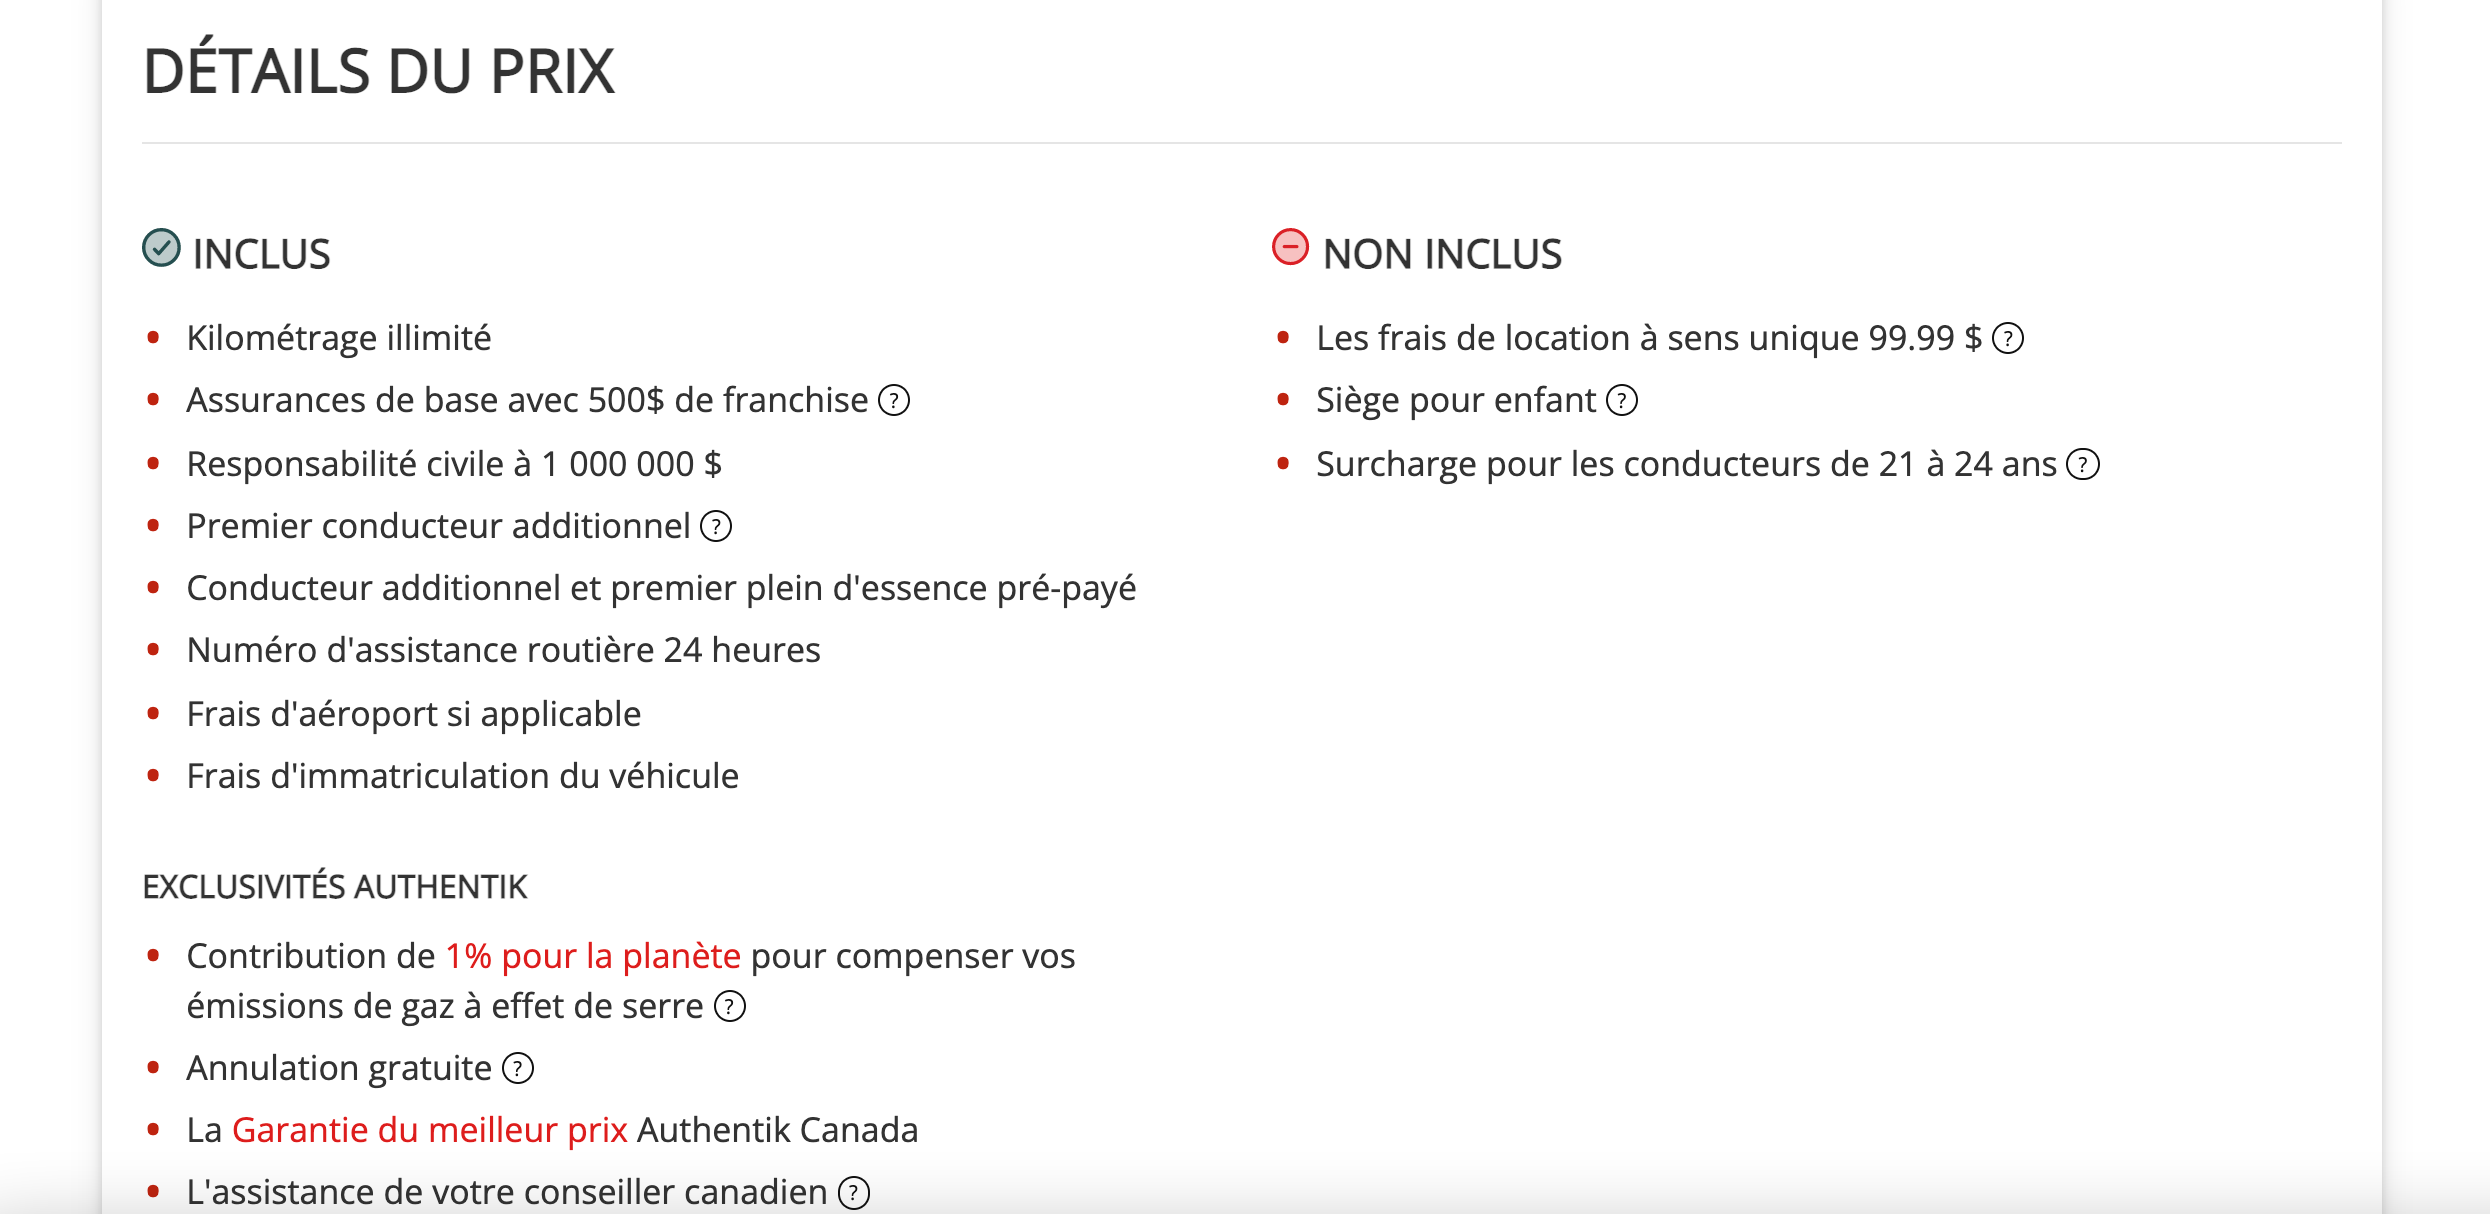Click help icon beside Annulation gratuite
The image size is (2490, 1214).
[x=517, y=1069]
